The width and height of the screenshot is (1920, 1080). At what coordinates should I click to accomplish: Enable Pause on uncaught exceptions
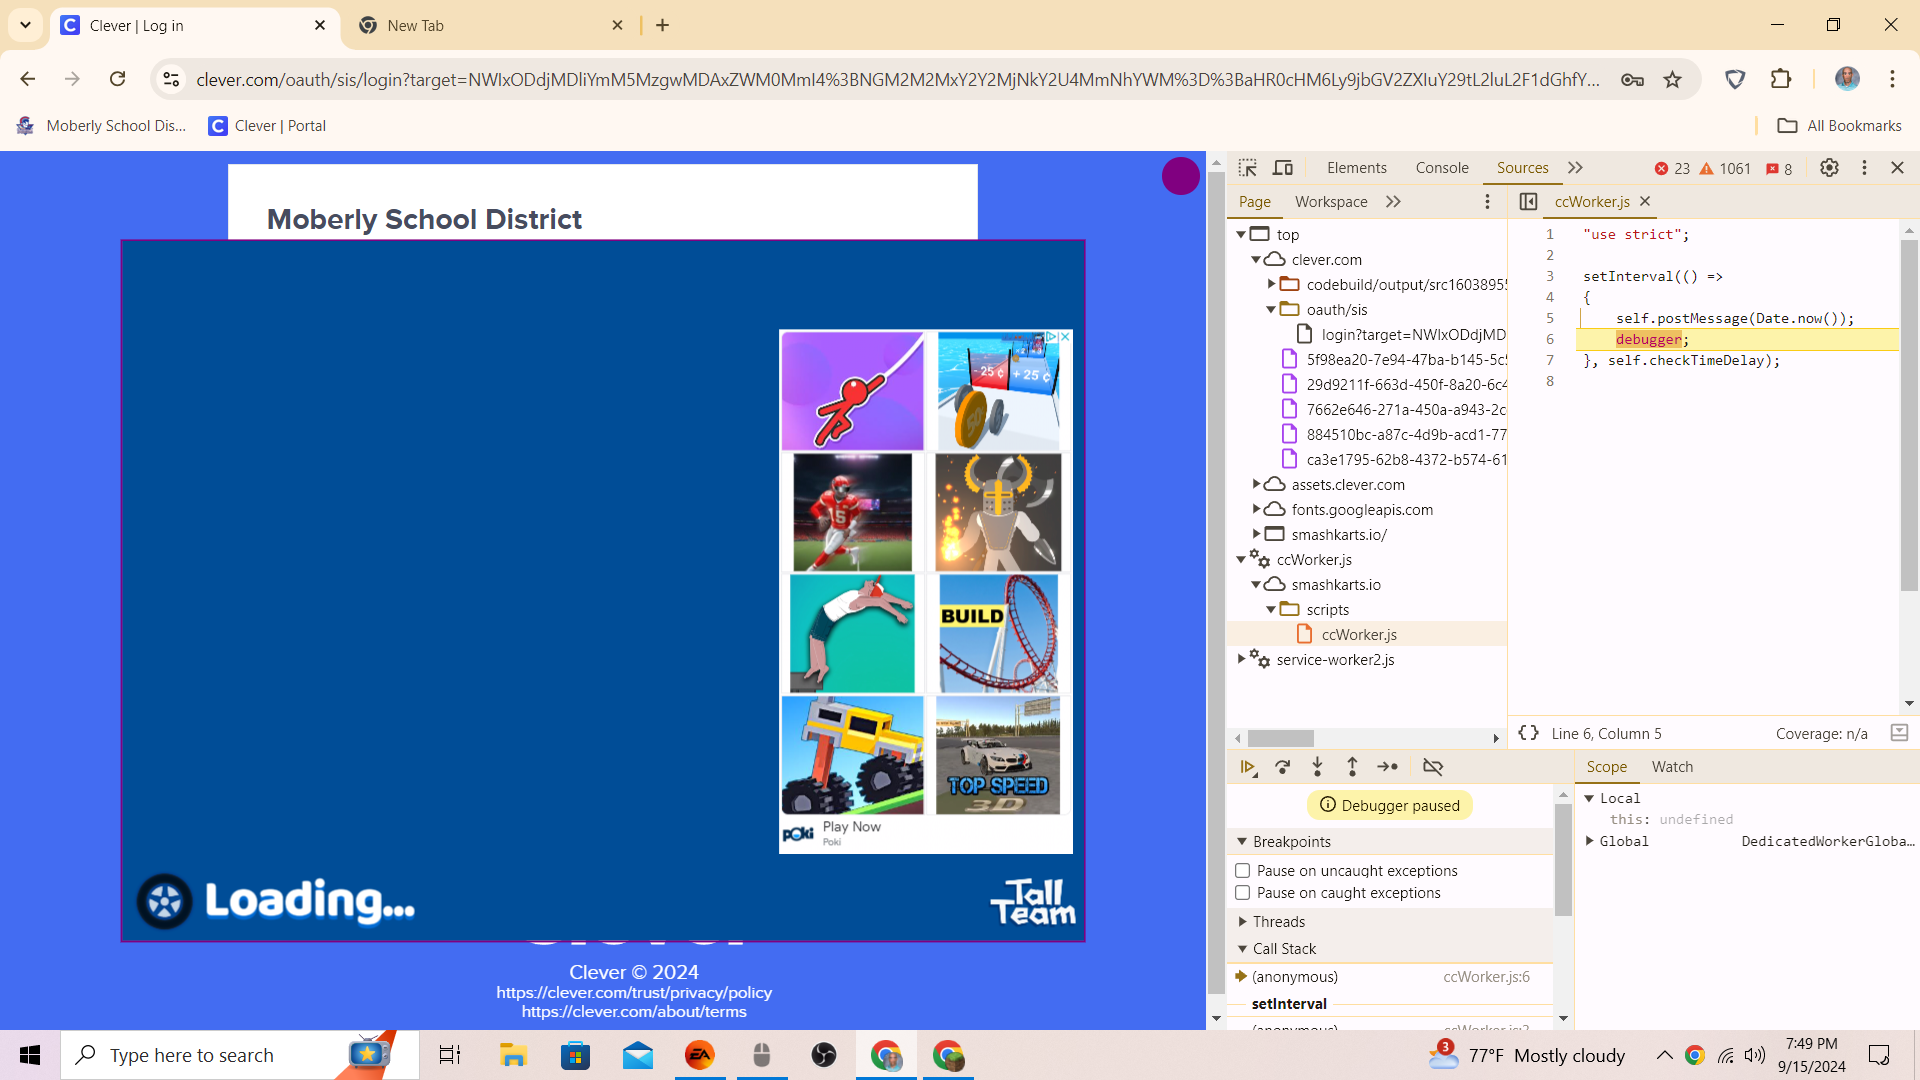pyautogui.click(x=1243, y=871)
